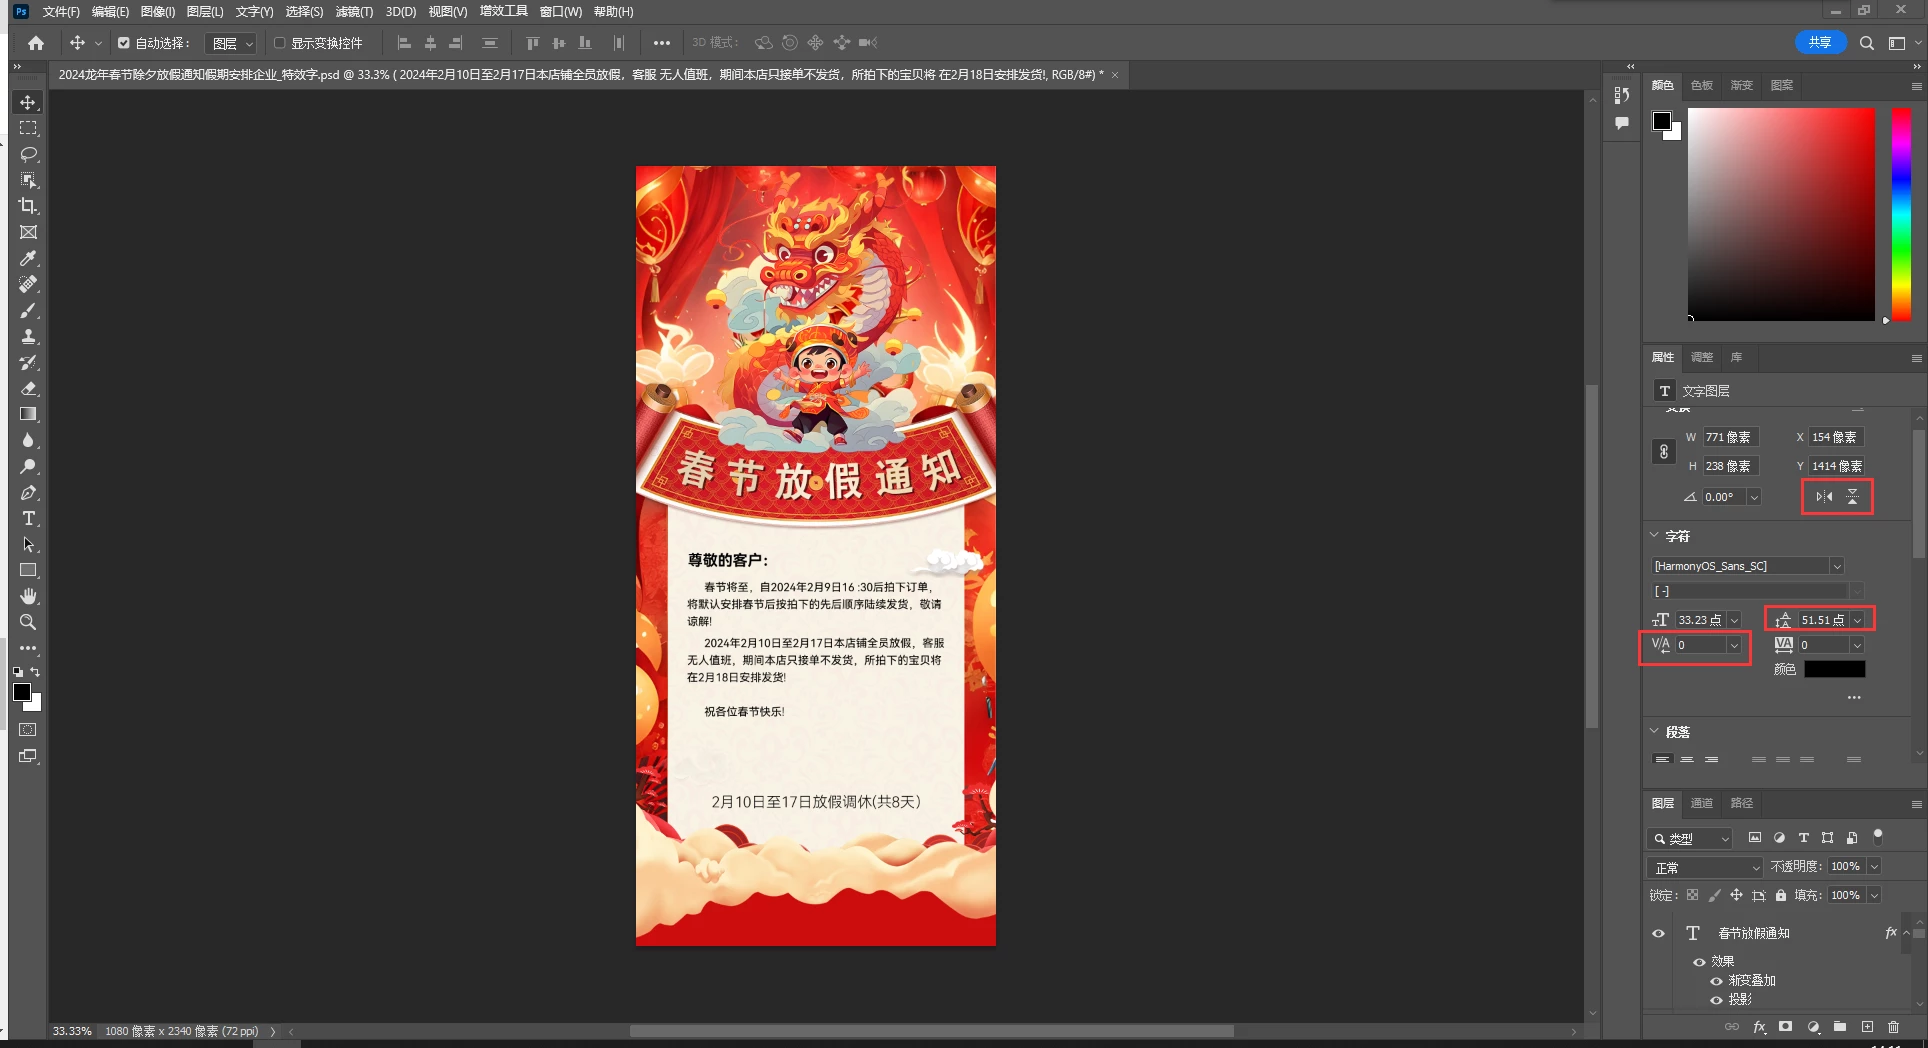1928x1048 pixels.
Task: Switch to the 通道 tab
Action: coord(1702,803)
